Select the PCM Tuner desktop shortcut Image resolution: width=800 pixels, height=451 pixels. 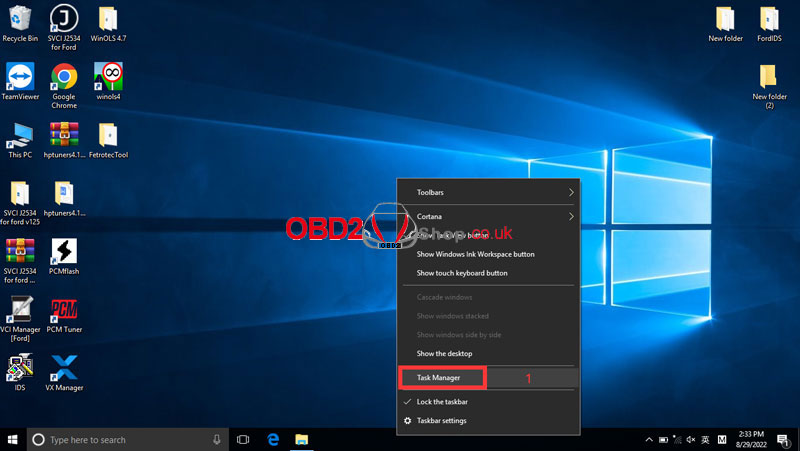[64, 310]
